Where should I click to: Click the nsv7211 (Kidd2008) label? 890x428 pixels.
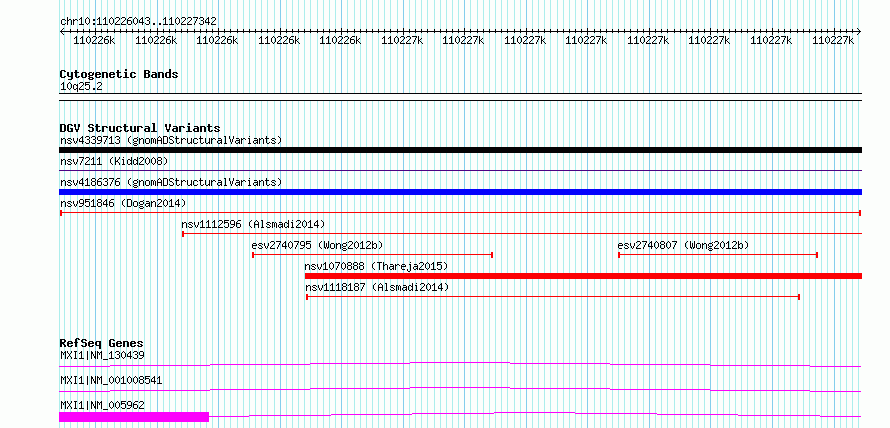tap(114, 161)
